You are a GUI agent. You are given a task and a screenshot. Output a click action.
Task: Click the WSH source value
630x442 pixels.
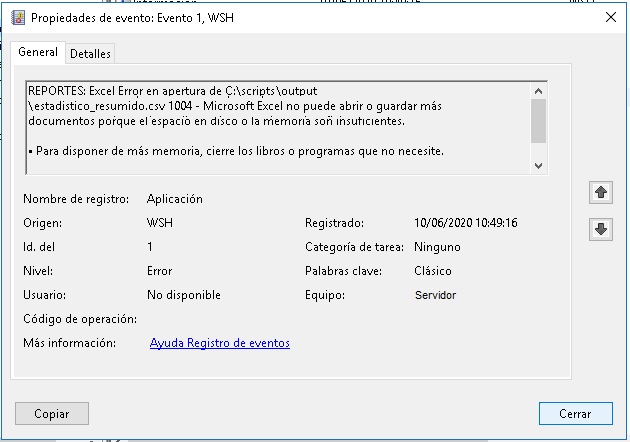160,223
